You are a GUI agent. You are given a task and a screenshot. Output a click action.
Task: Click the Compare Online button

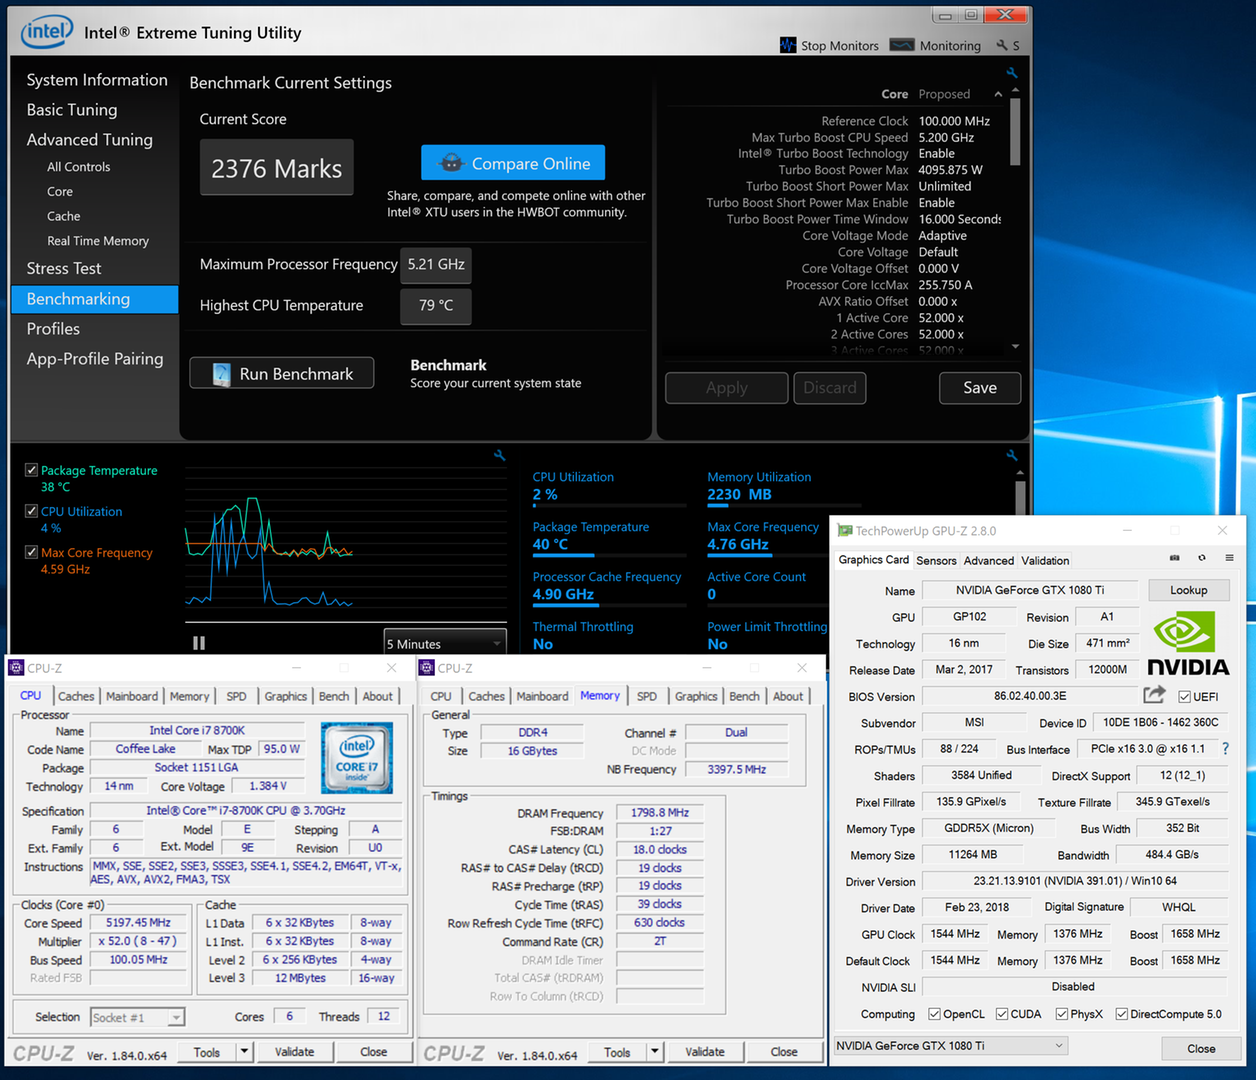pyautogui.click(x=513, y=163)
